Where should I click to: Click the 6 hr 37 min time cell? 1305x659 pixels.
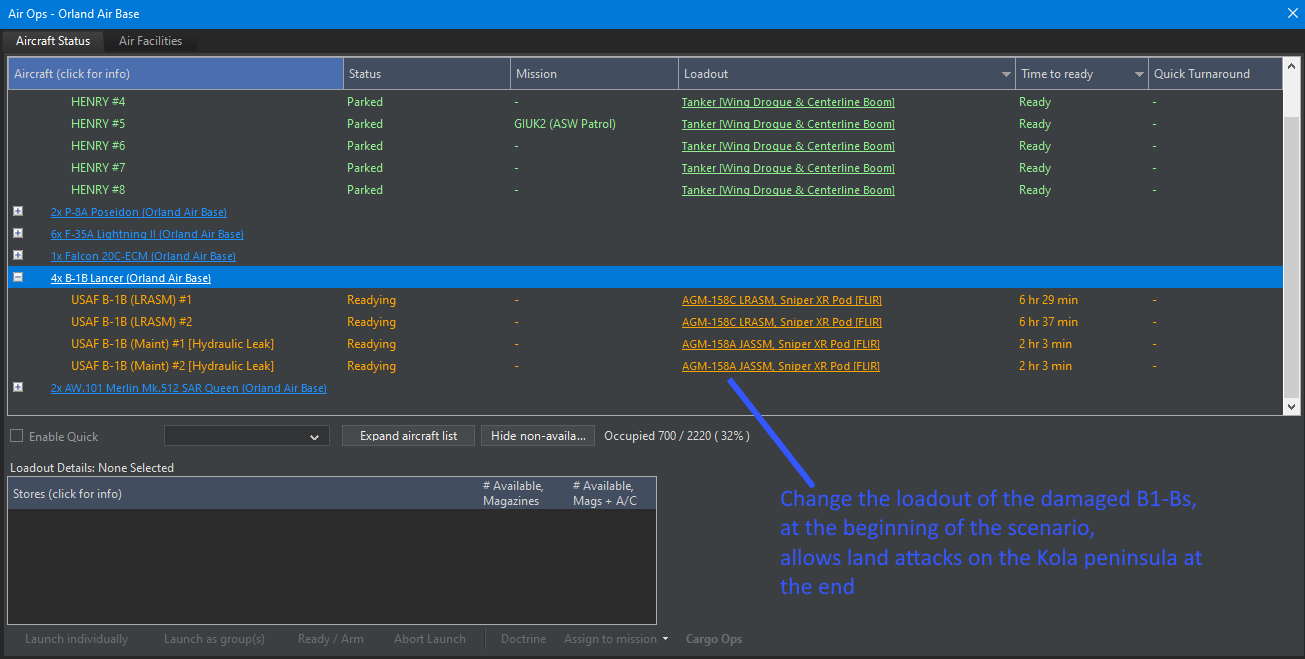(1048, 322)
